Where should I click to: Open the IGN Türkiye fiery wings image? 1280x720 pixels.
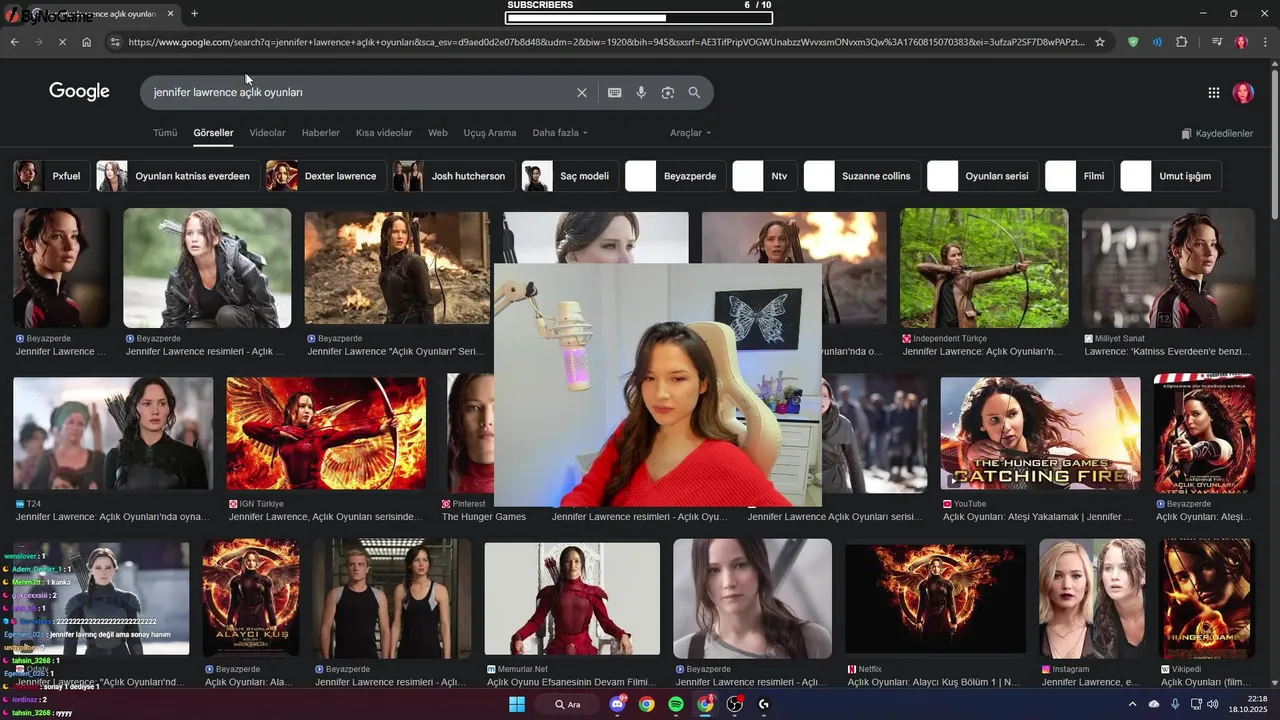[x=326, y=433]
